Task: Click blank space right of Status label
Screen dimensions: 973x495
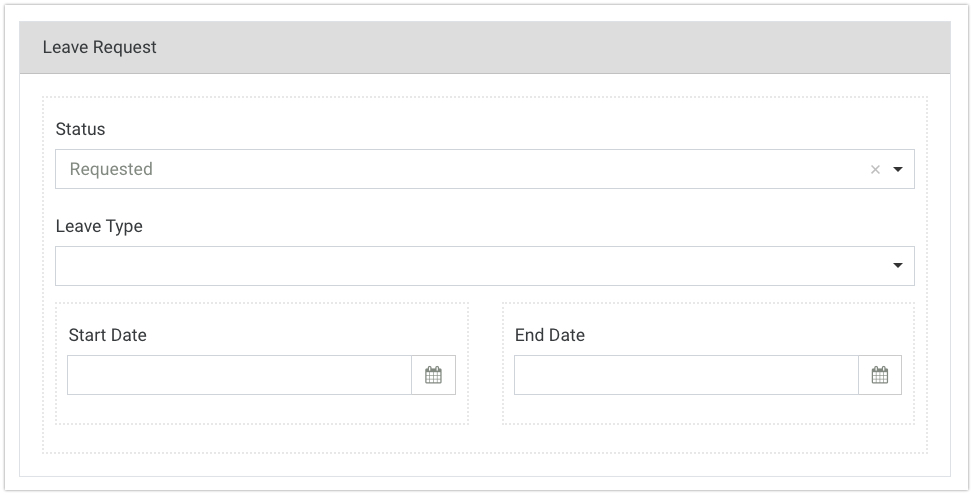Action: (x=500, y=129)
